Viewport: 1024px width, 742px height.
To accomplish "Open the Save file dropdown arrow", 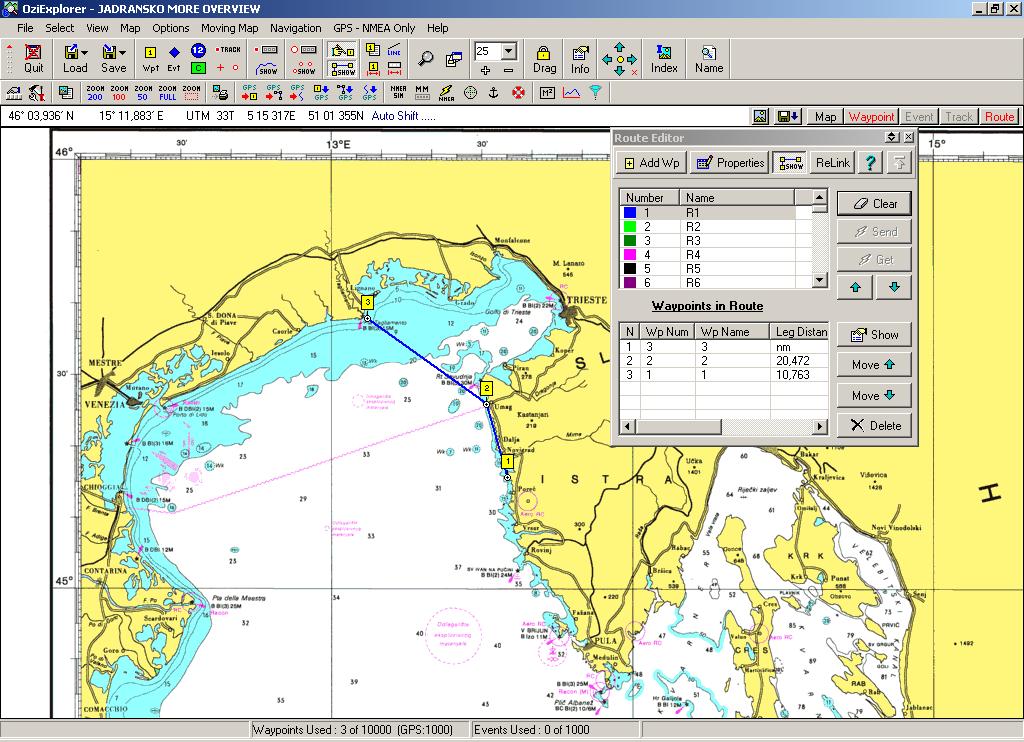I will (122, 52).
